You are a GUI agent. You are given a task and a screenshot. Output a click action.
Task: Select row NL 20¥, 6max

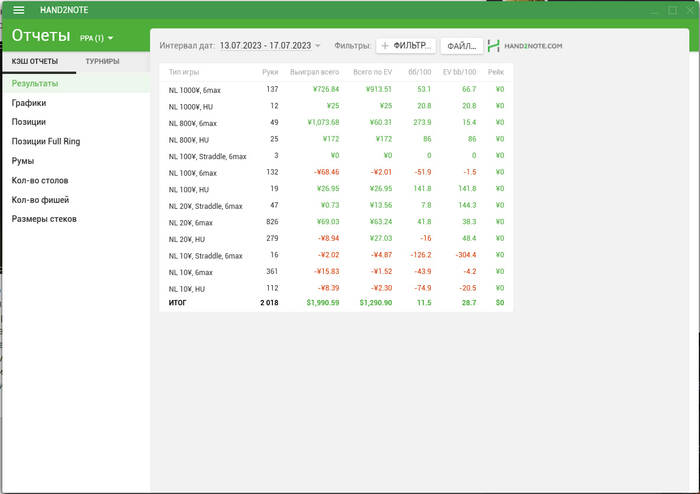point(336,222)
